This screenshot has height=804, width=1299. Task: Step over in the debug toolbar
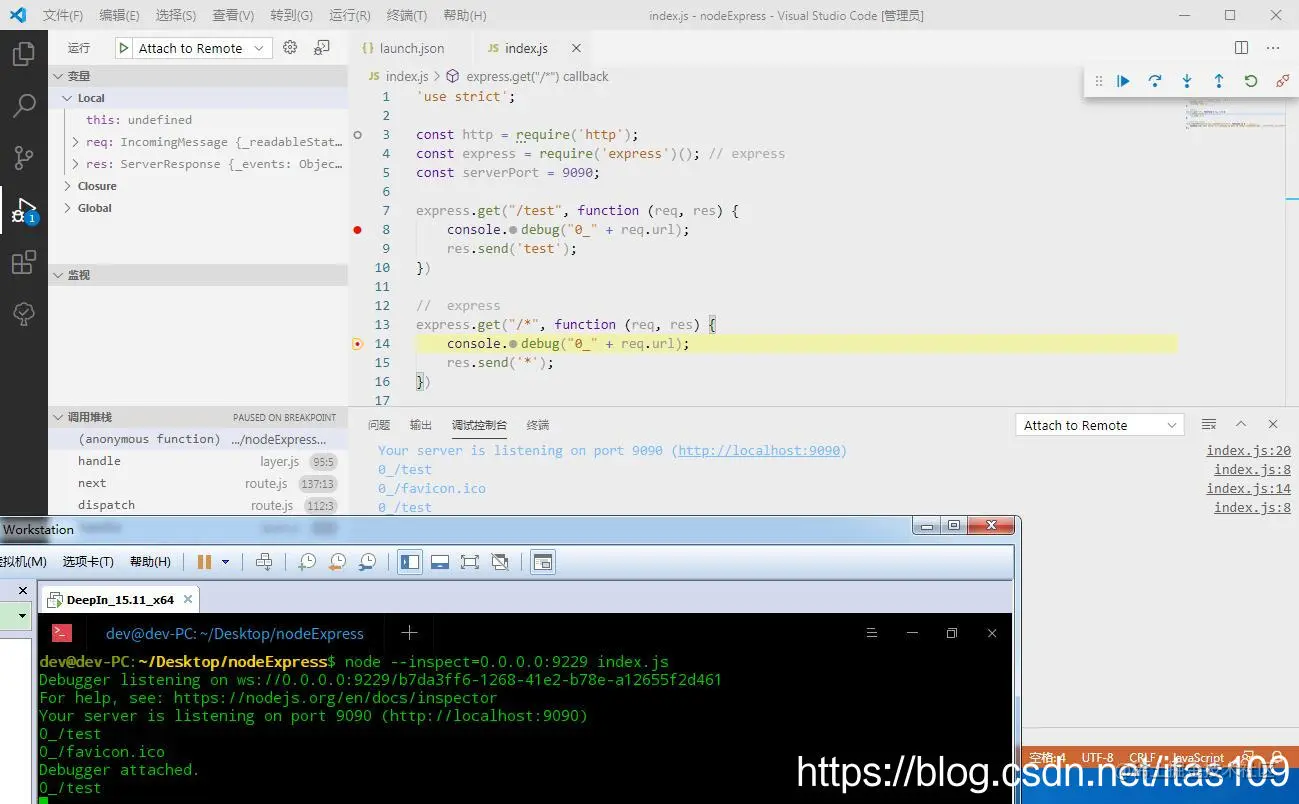[x=1155, y=81]
